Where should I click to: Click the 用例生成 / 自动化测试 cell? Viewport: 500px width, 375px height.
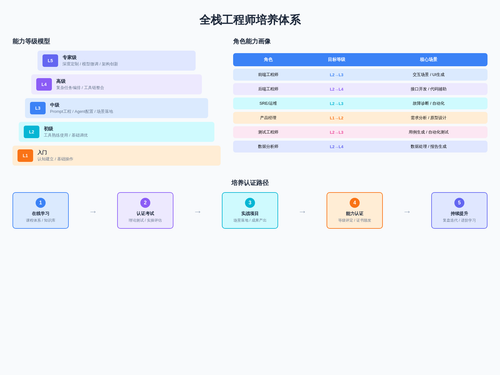(429, 132)
